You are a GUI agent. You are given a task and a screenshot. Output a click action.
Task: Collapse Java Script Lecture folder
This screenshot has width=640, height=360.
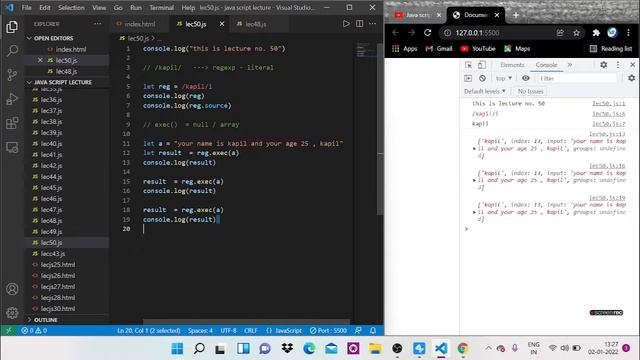click(x=62, y=82)
